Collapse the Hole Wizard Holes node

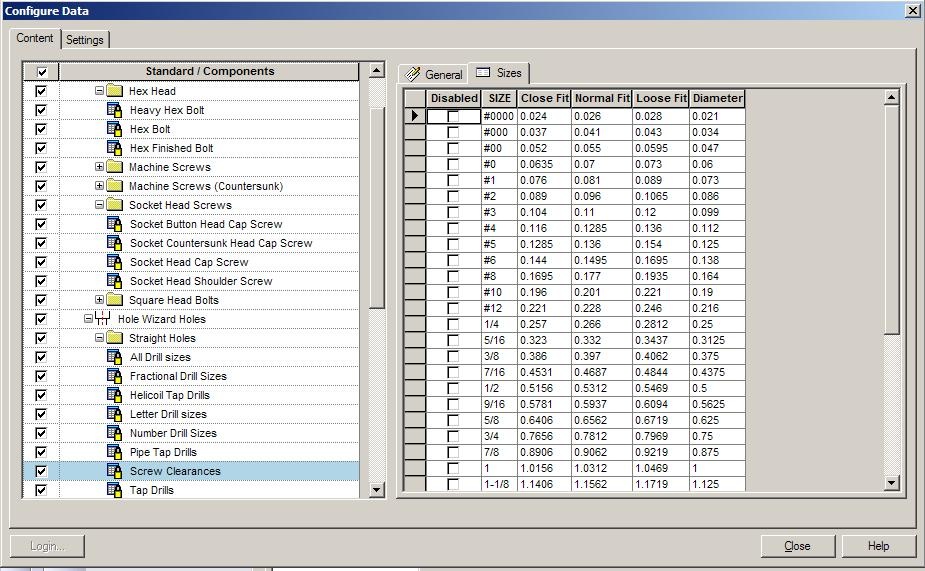click(88, 319)
